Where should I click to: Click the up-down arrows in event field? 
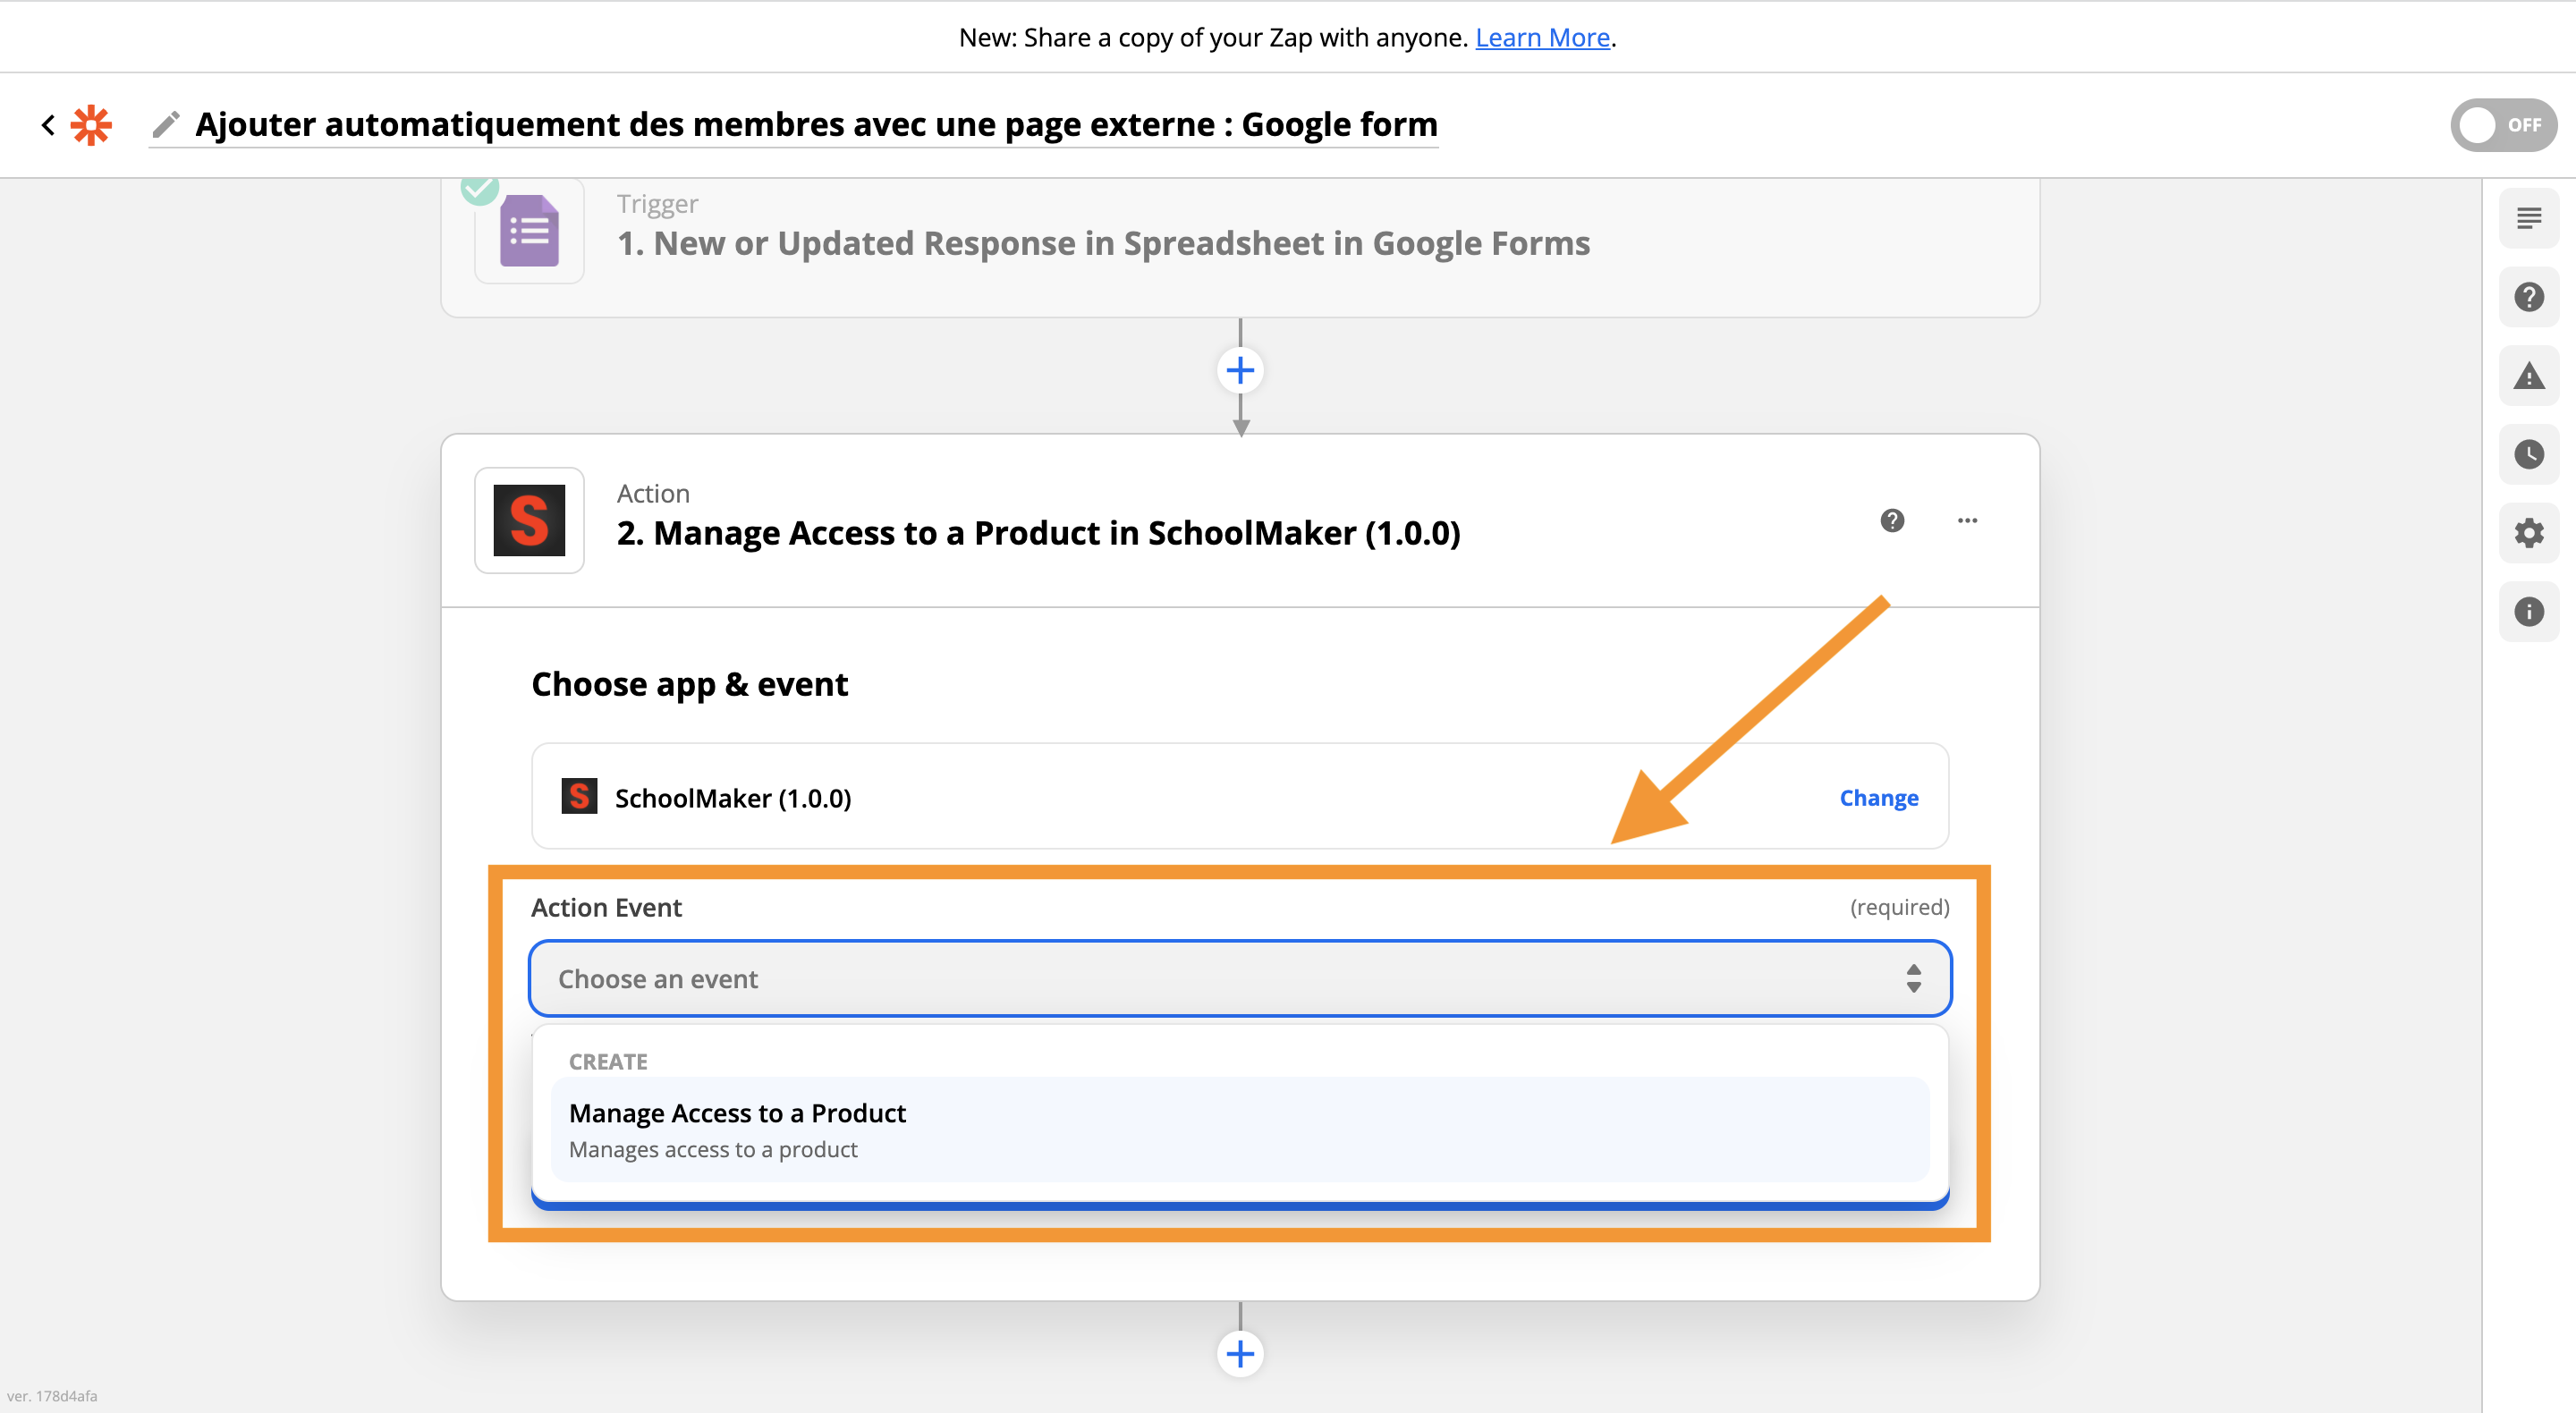(1912, 978)
